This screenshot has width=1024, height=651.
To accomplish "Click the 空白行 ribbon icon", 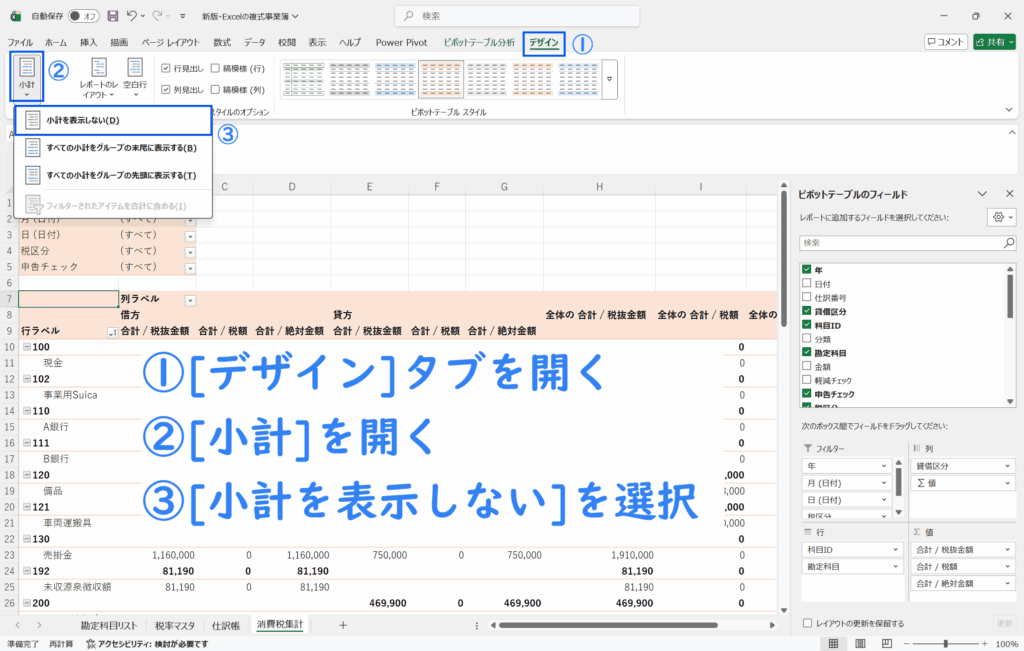I will click(135, 76).
